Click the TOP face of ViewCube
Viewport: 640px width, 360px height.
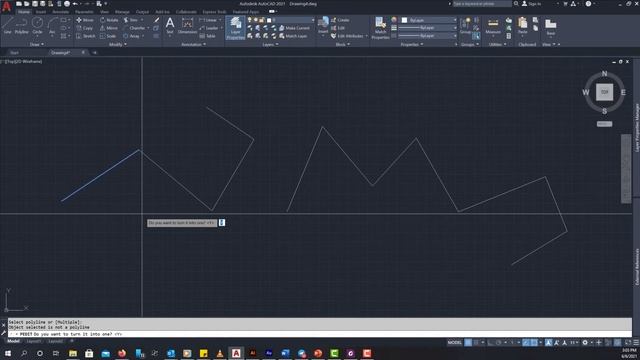click(604, 92)
